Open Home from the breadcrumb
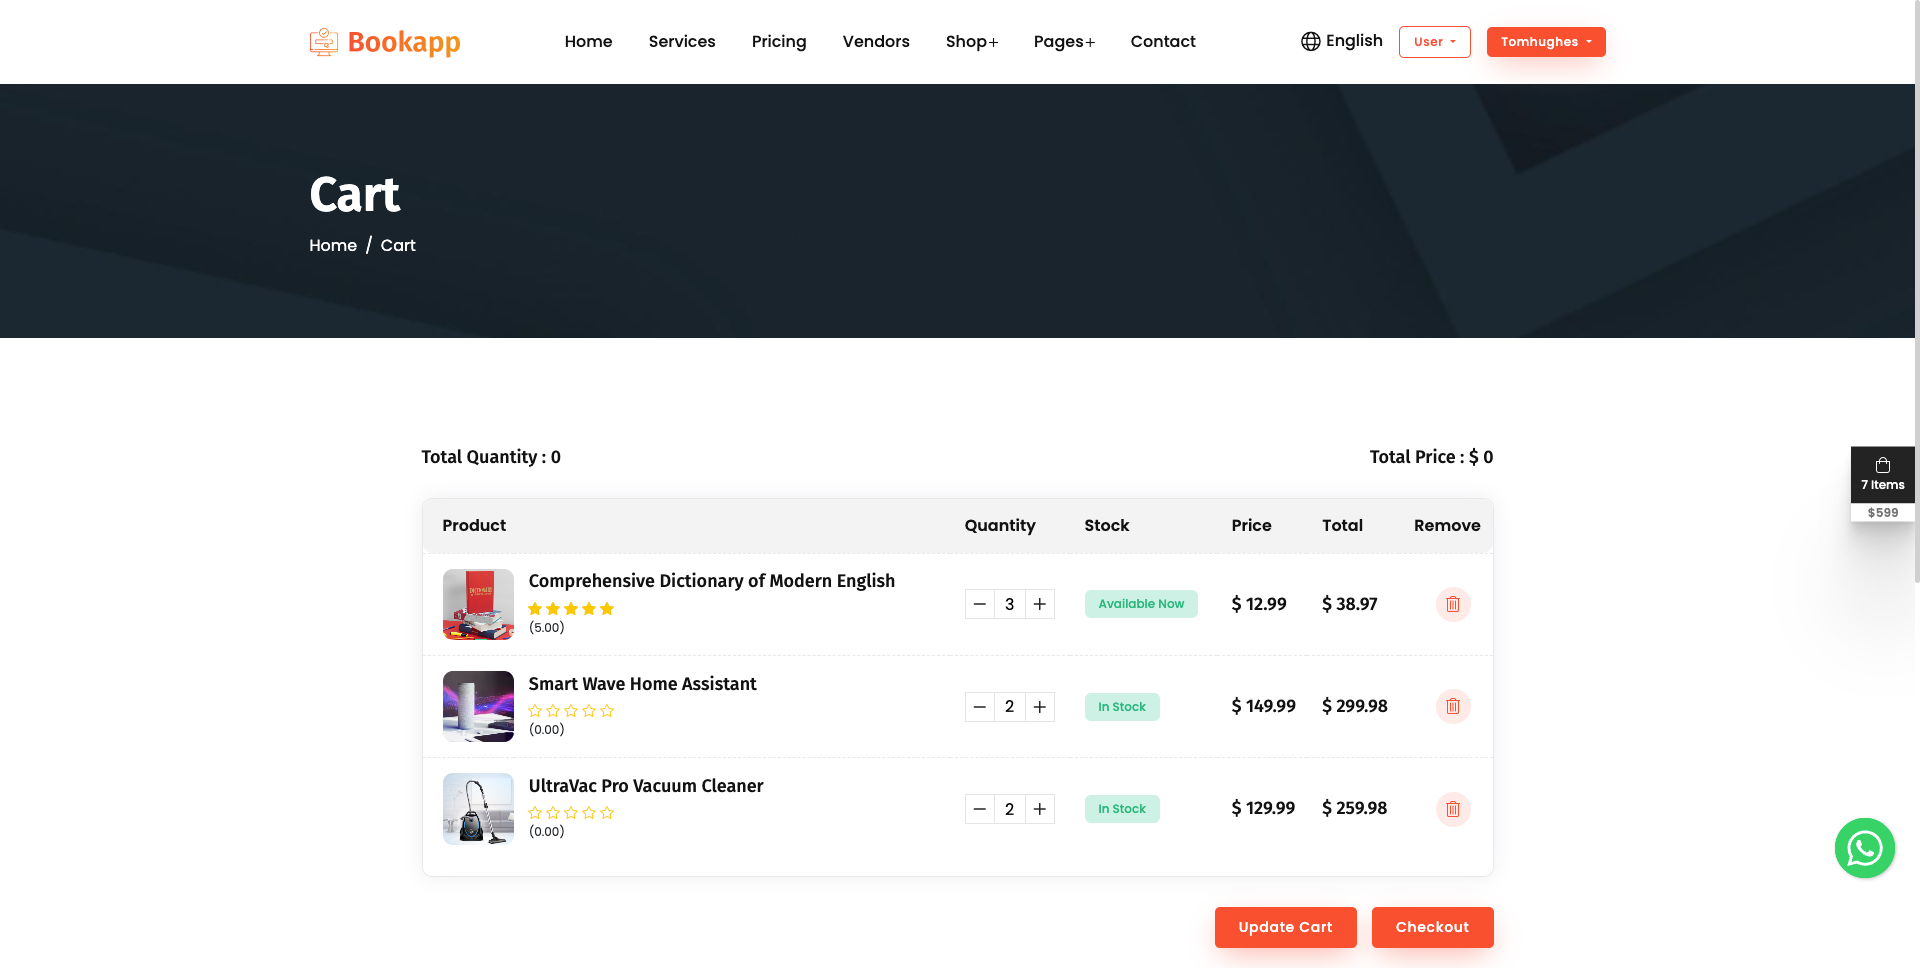The height and width of the screenshot is (968, 1920). coord(332,245)
